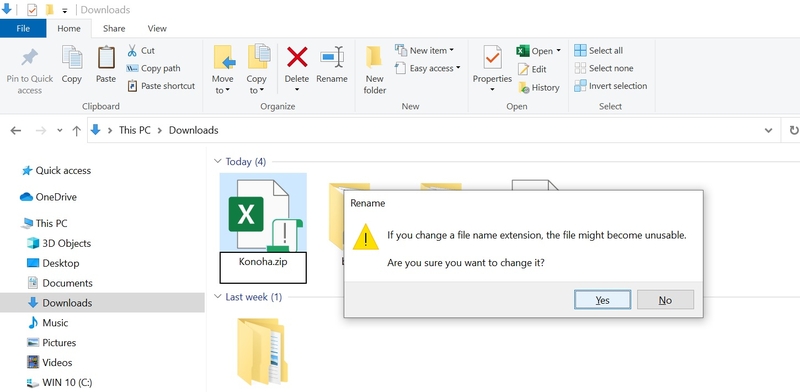
Task: Open WIN 10 (C:) drive
Action: (x=60, y=382)
